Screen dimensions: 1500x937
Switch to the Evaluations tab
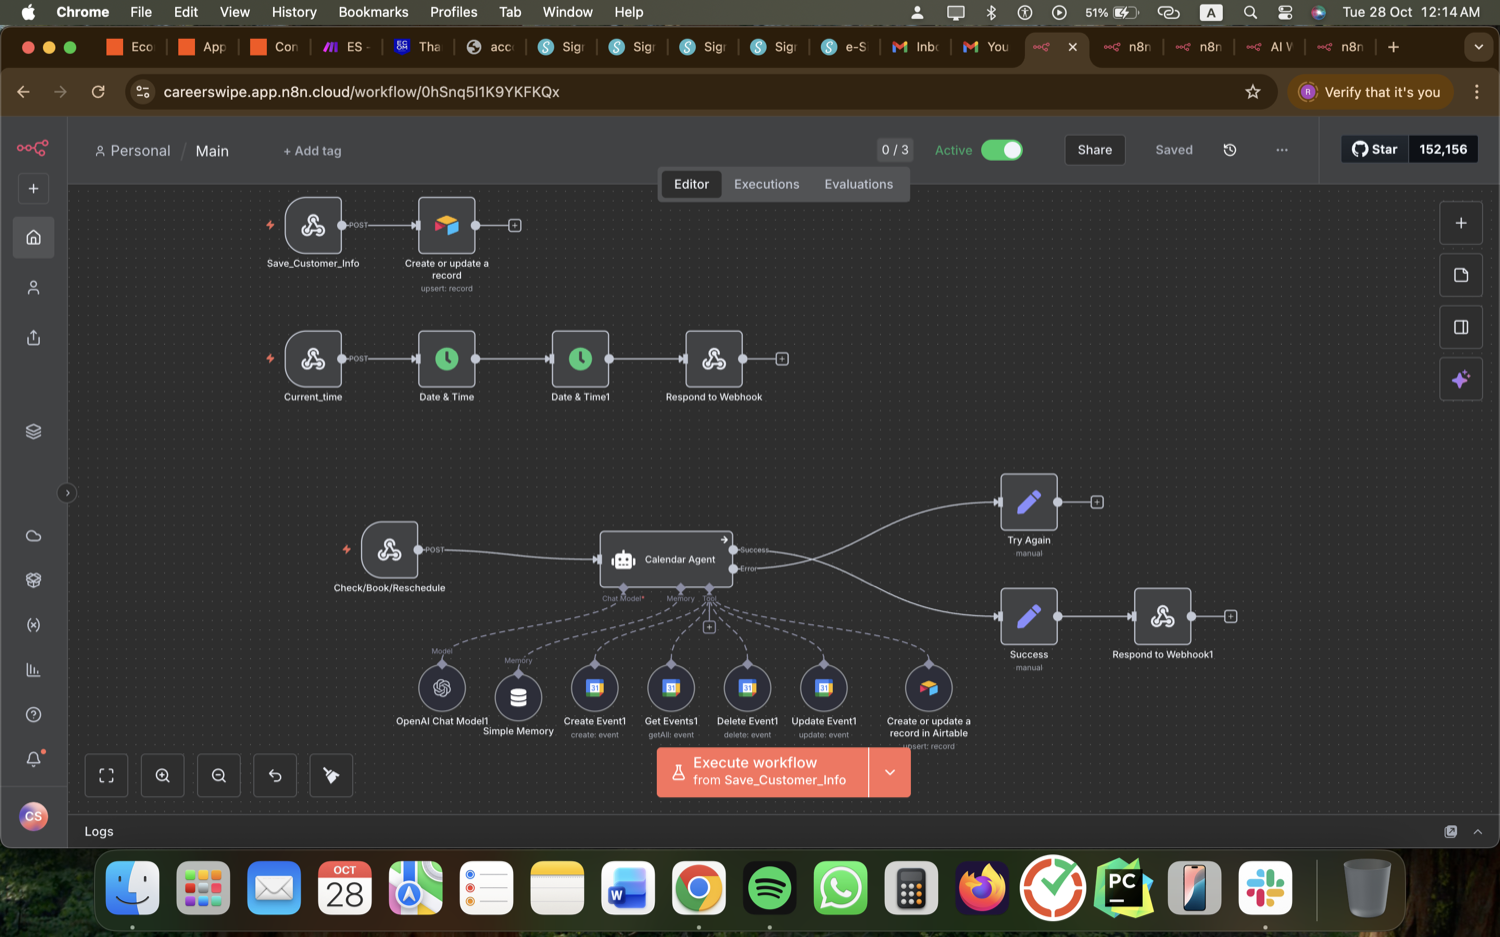[858, 184]
